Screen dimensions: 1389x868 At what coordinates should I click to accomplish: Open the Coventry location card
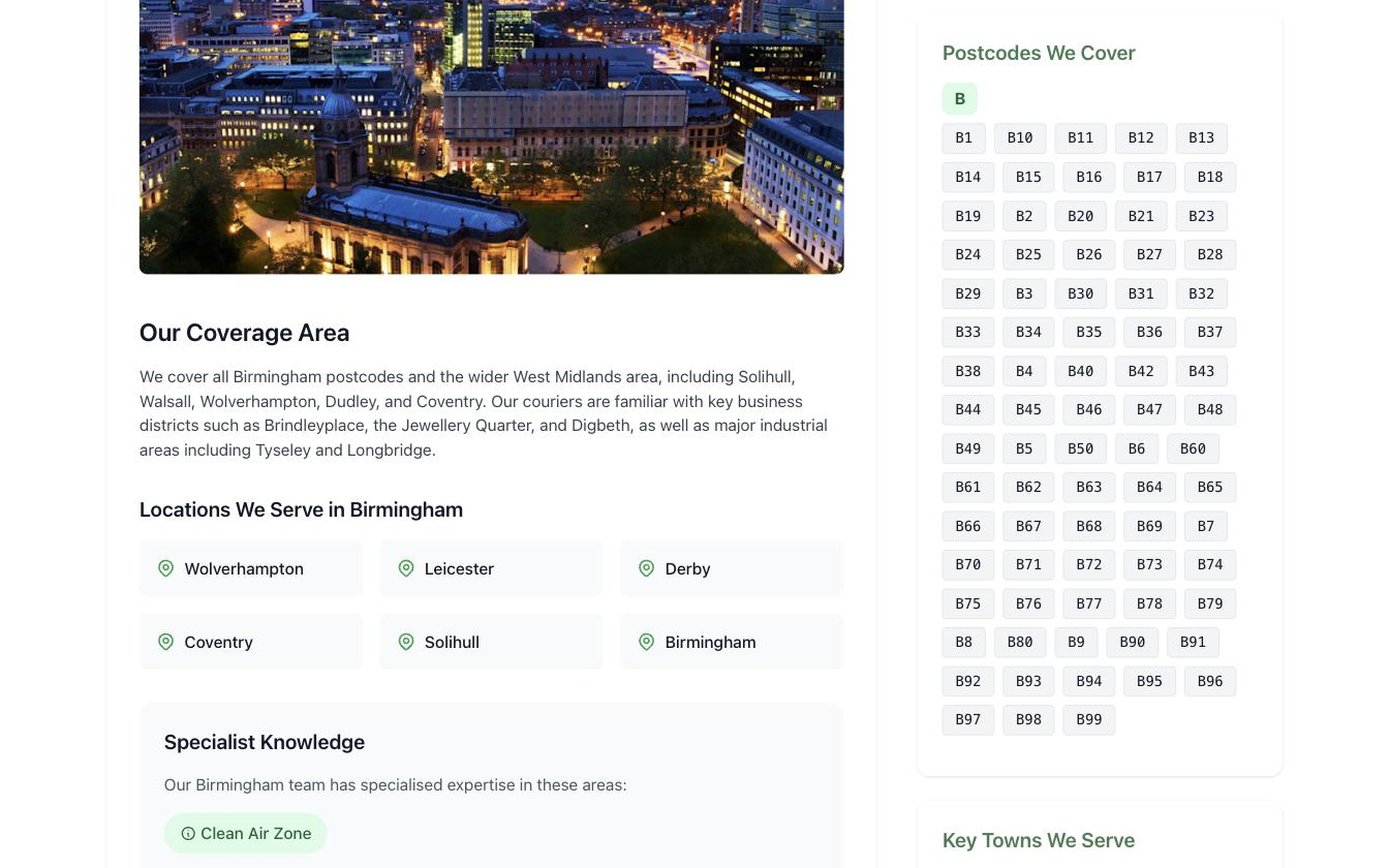coord(251,642)
